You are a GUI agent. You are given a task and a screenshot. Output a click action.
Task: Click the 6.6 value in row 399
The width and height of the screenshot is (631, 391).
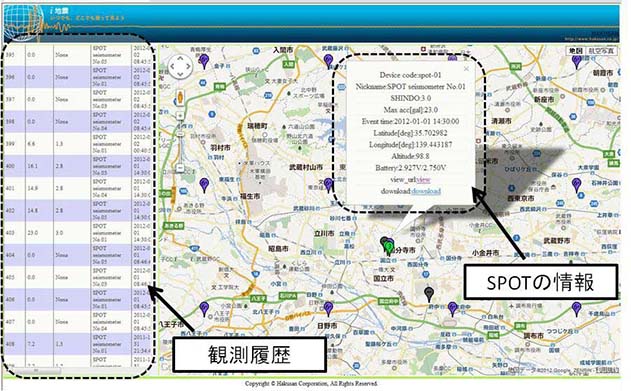click(31, 144)
